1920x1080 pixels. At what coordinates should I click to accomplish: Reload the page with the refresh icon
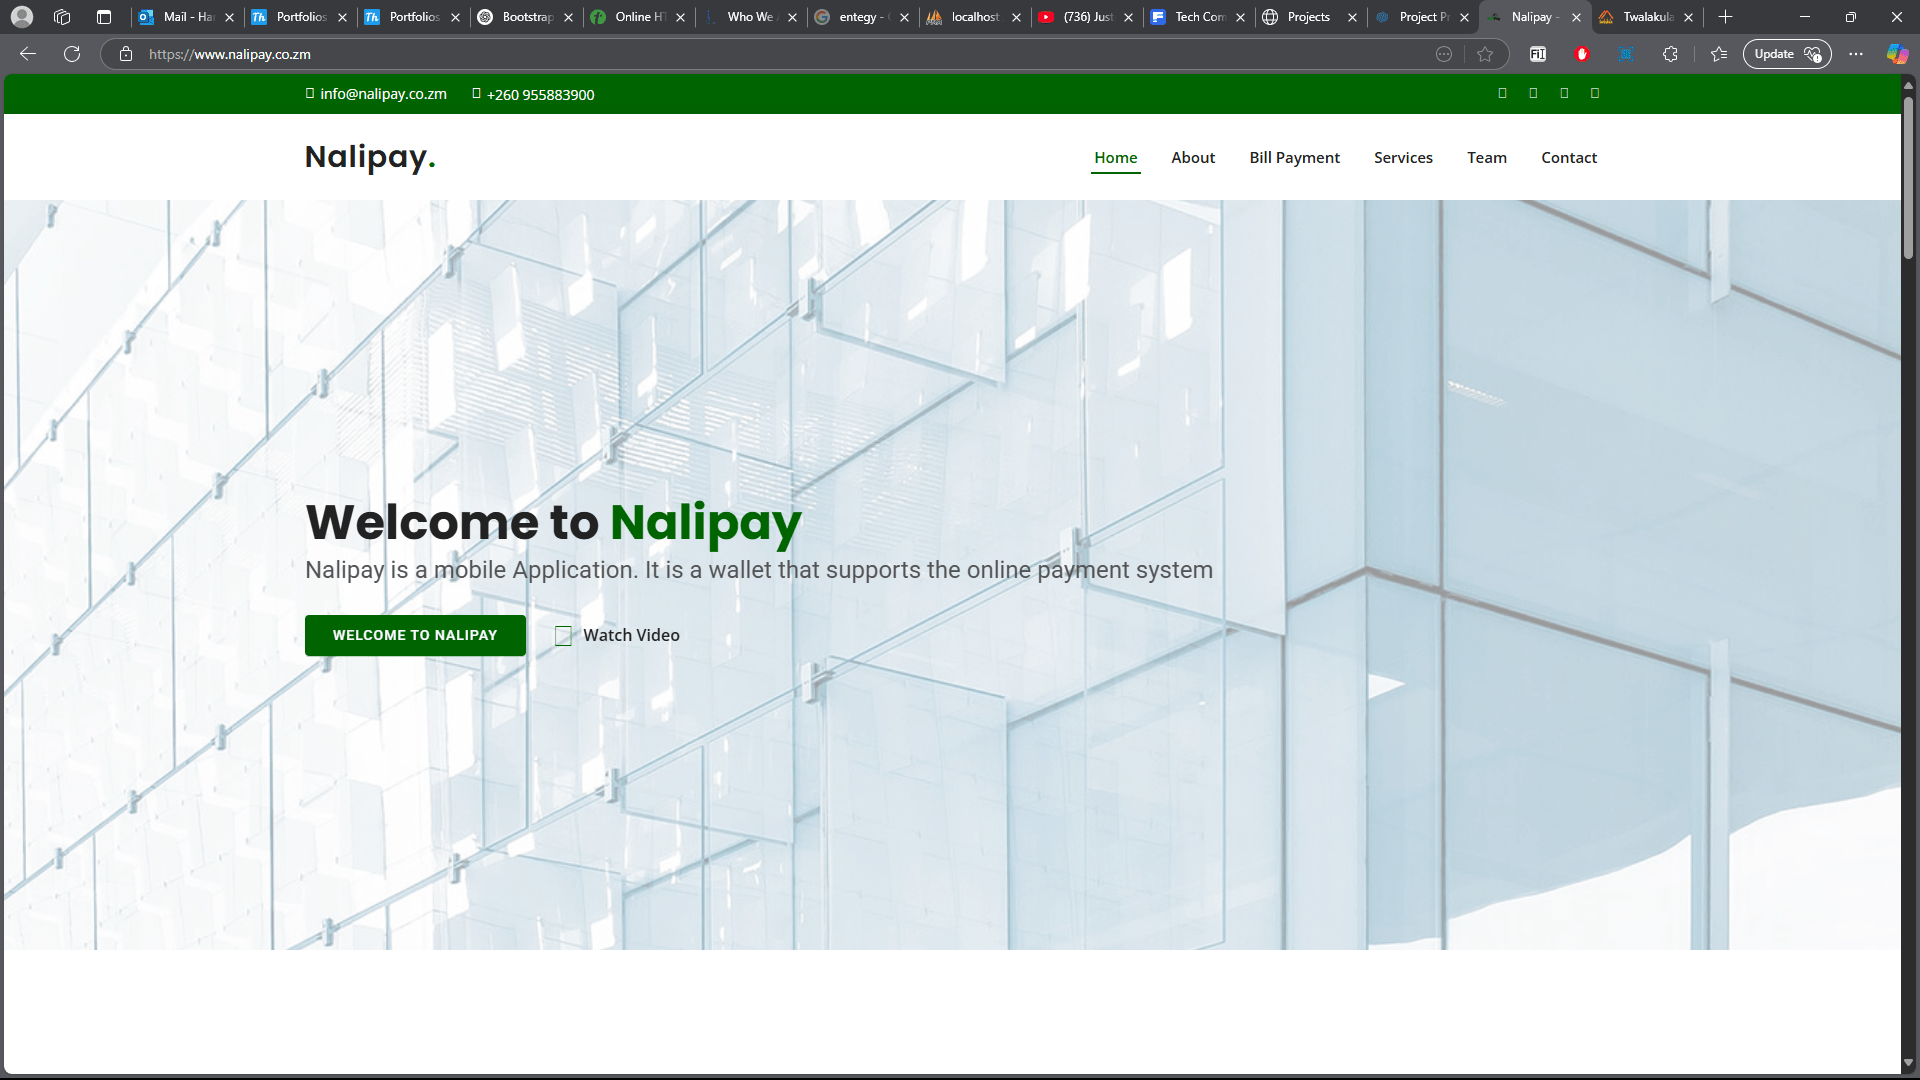72,54
